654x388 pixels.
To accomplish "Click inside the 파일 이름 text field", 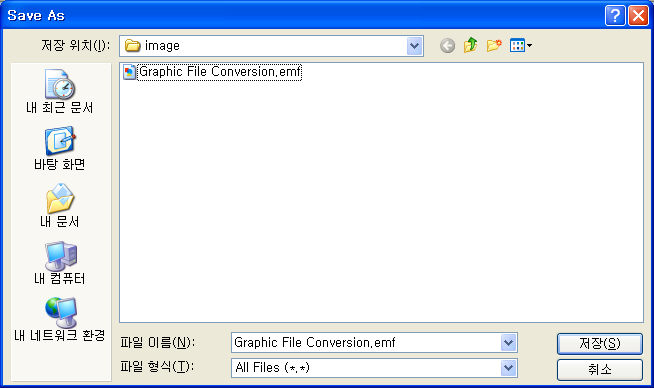I will coord(366,343).
